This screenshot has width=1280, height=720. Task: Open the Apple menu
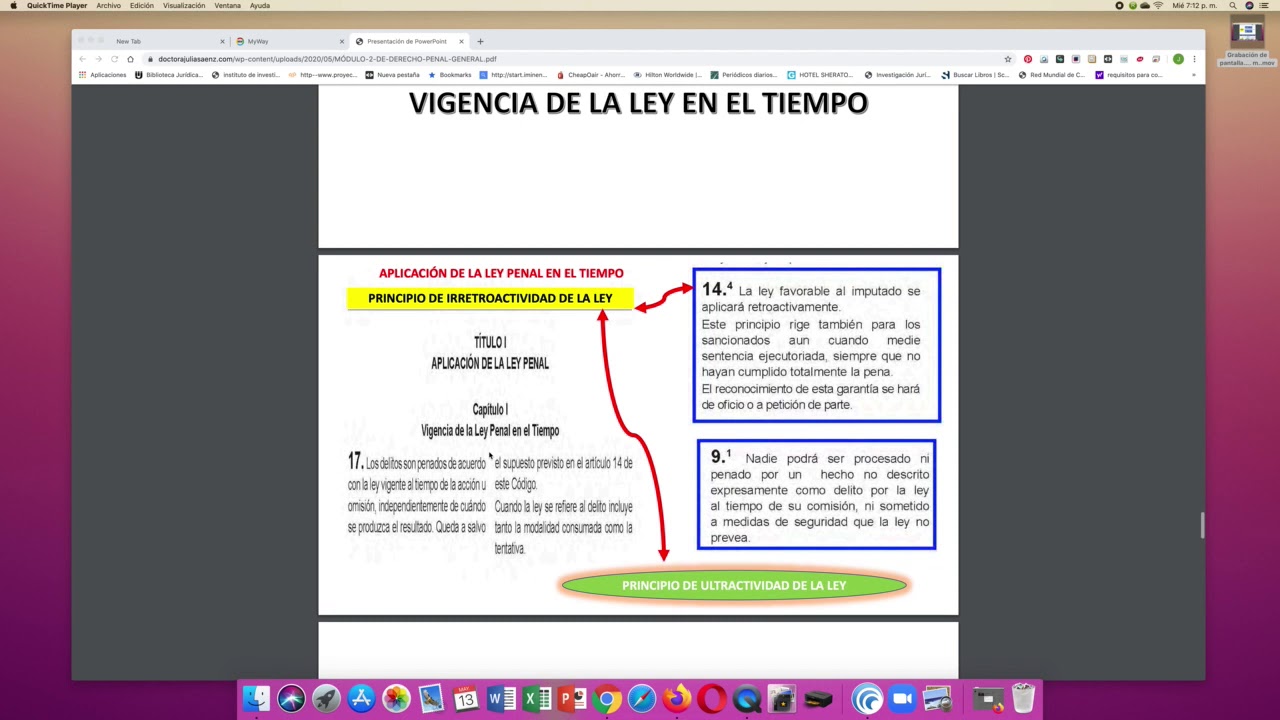tap(13, 6)
